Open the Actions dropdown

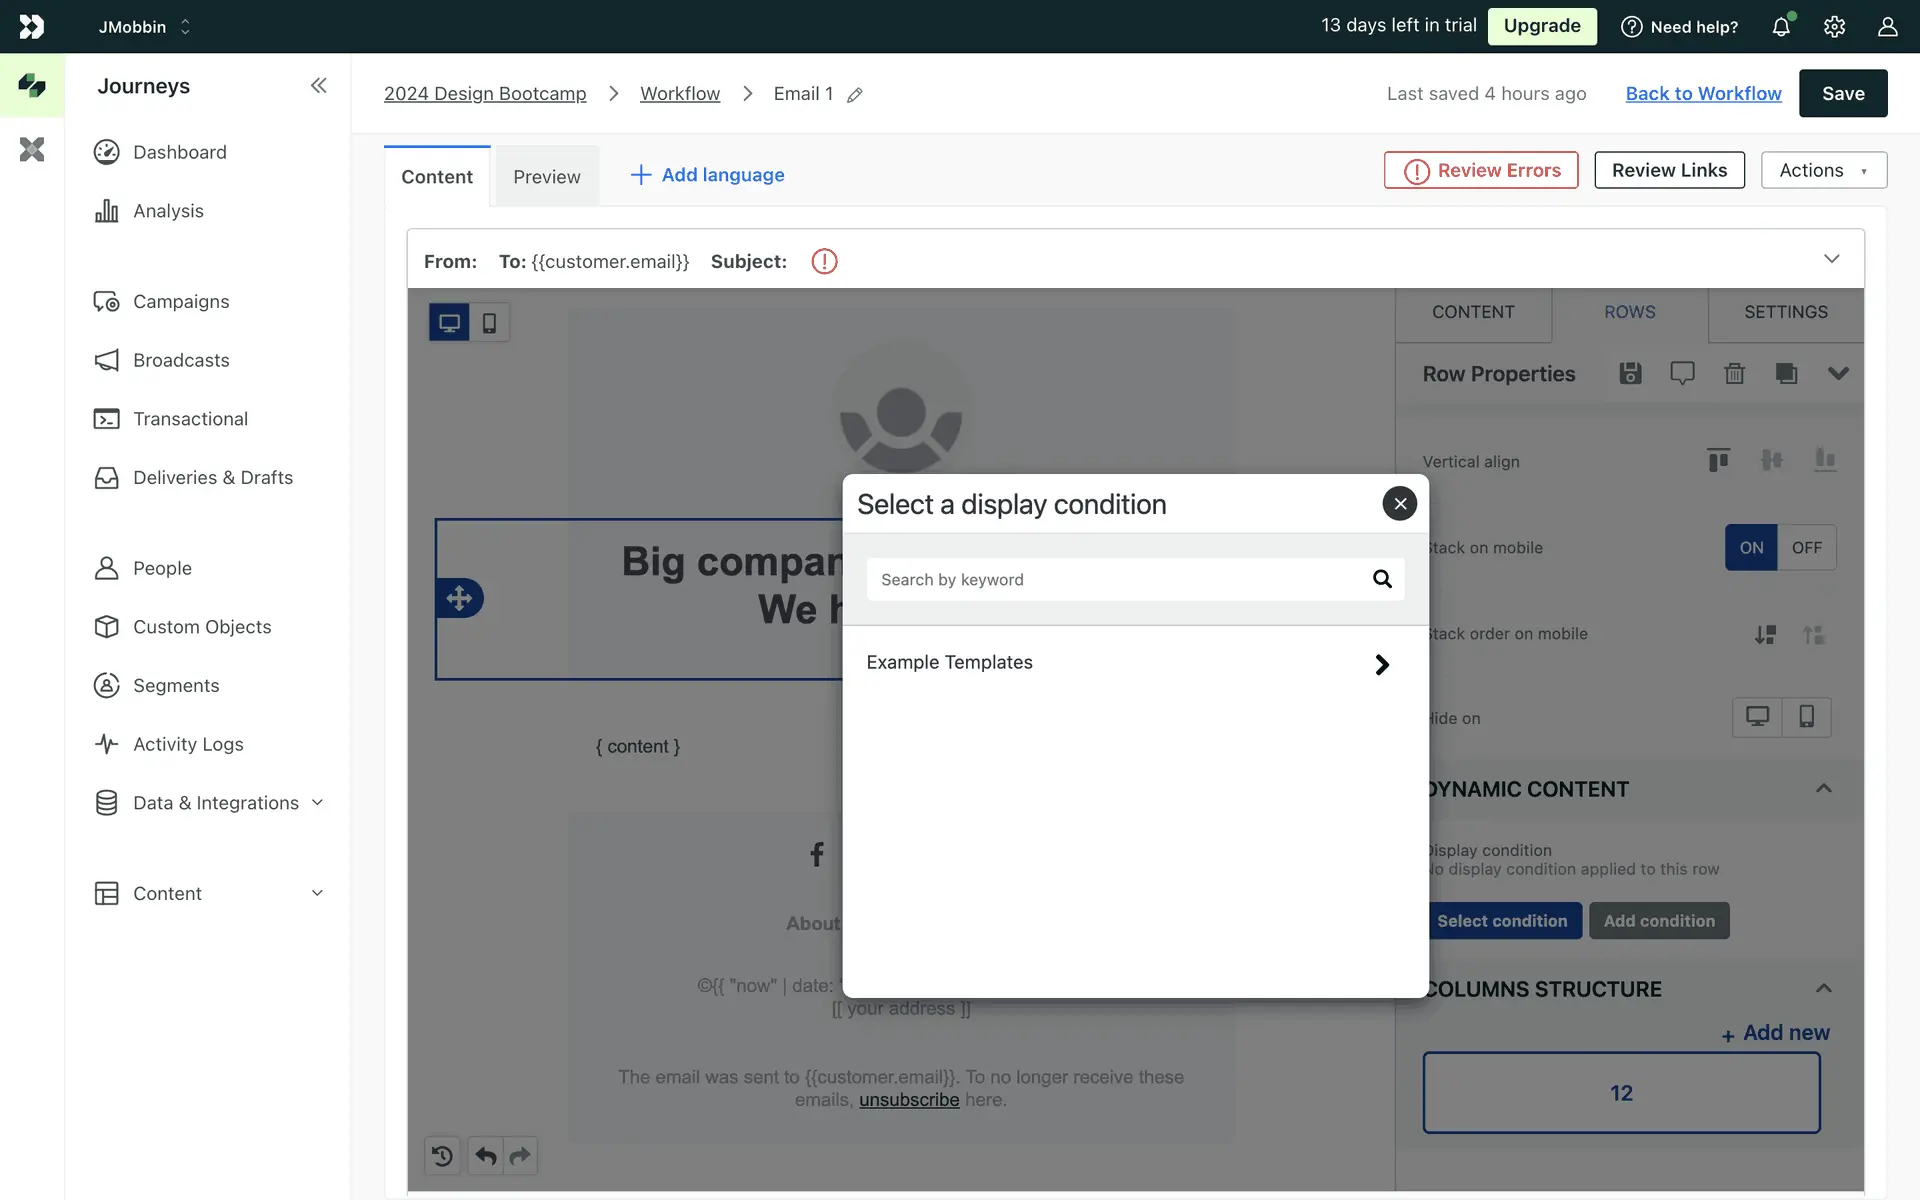(x=1823, y=171)
